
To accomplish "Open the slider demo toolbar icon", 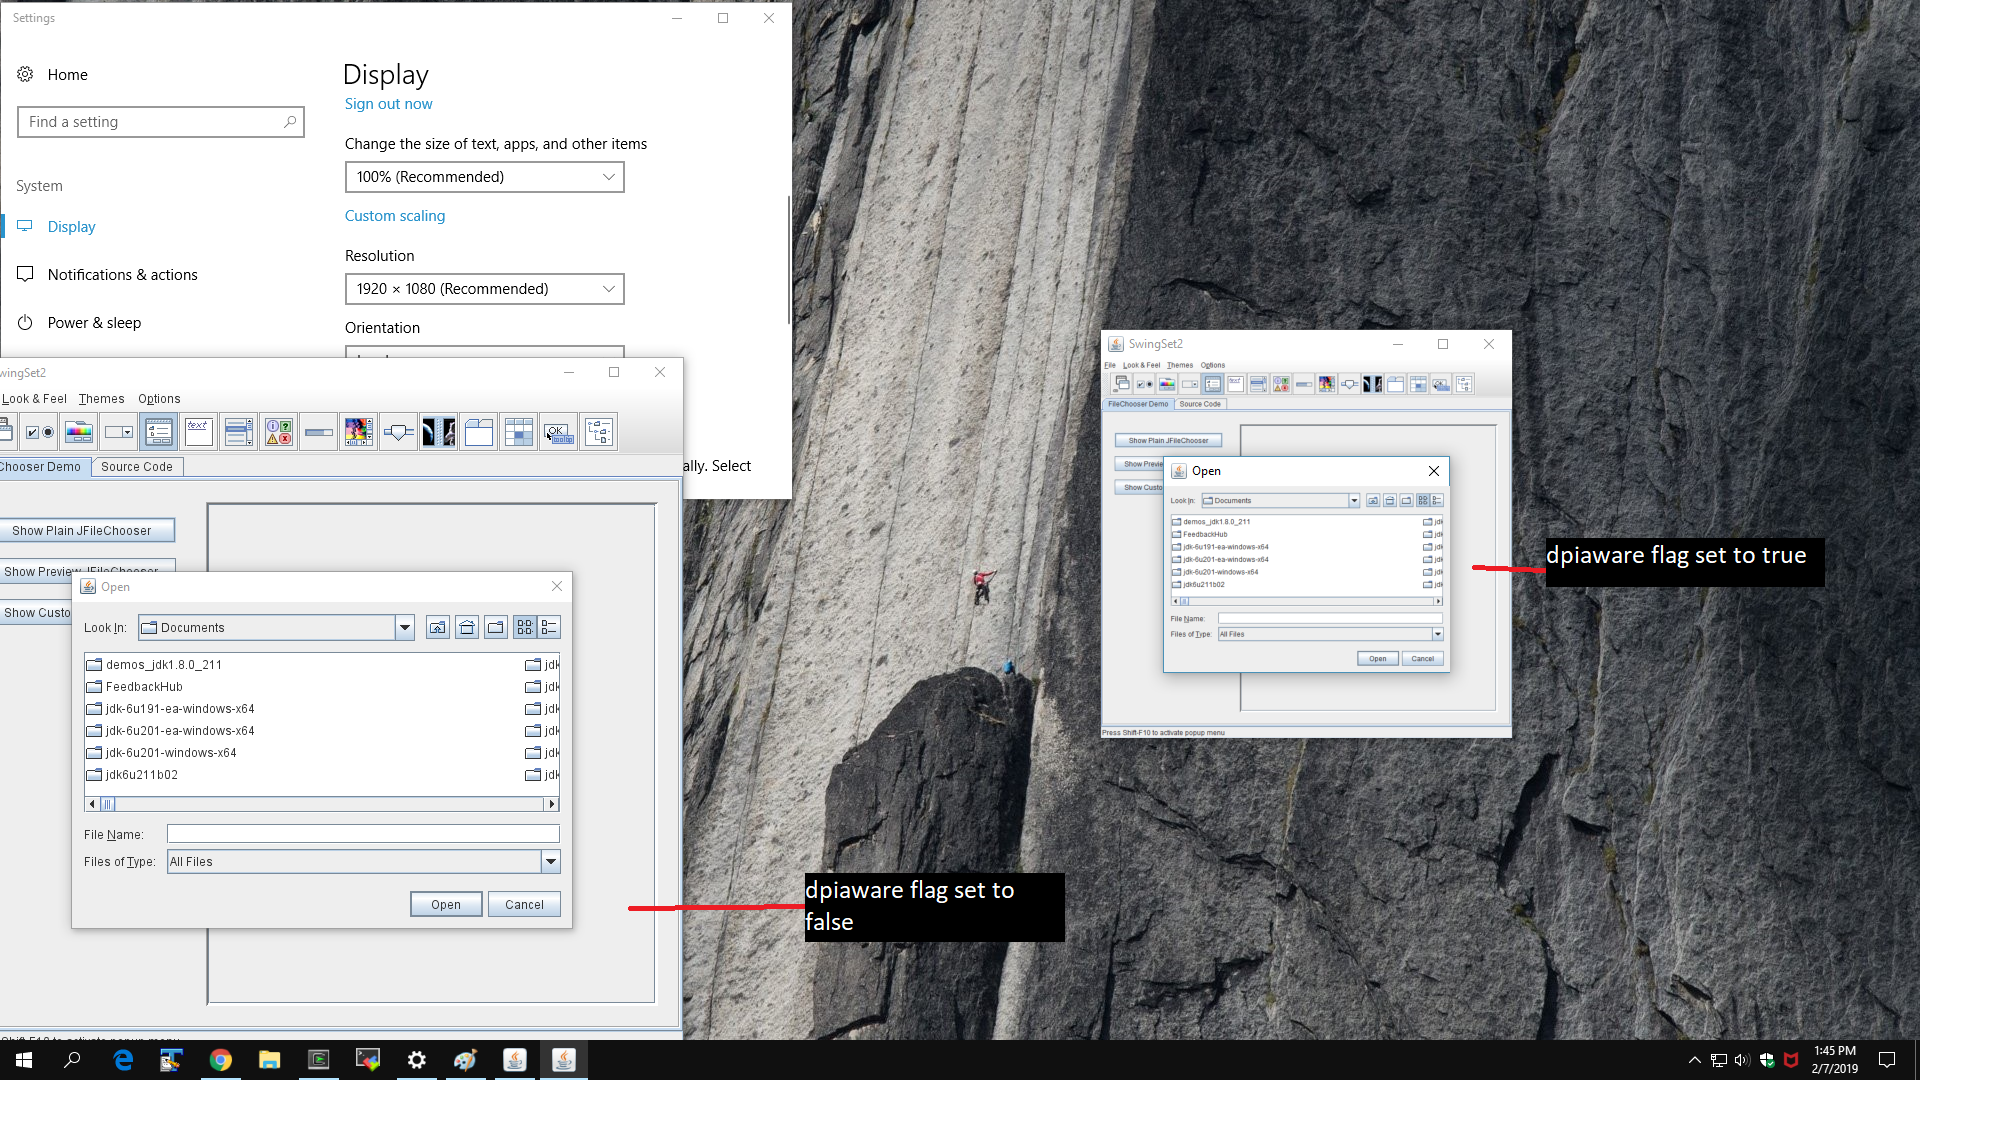I will pyautogui.click(x=398, y=432).
